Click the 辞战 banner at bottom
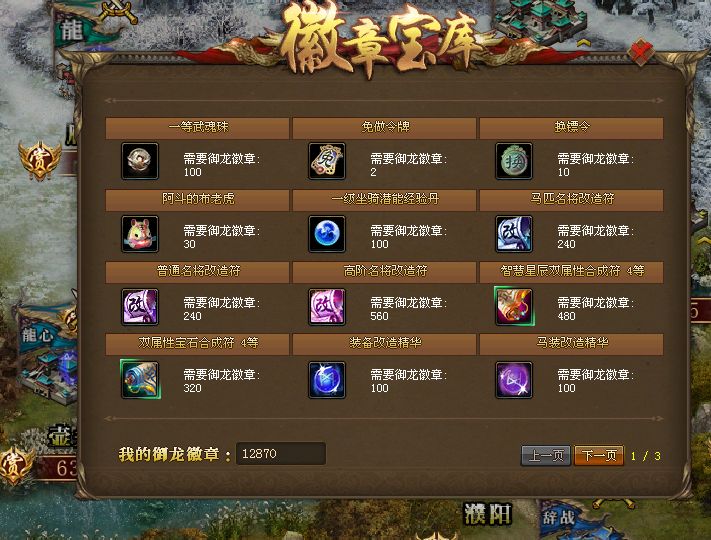This screenshot has width=711, height=540. [559, 517]
